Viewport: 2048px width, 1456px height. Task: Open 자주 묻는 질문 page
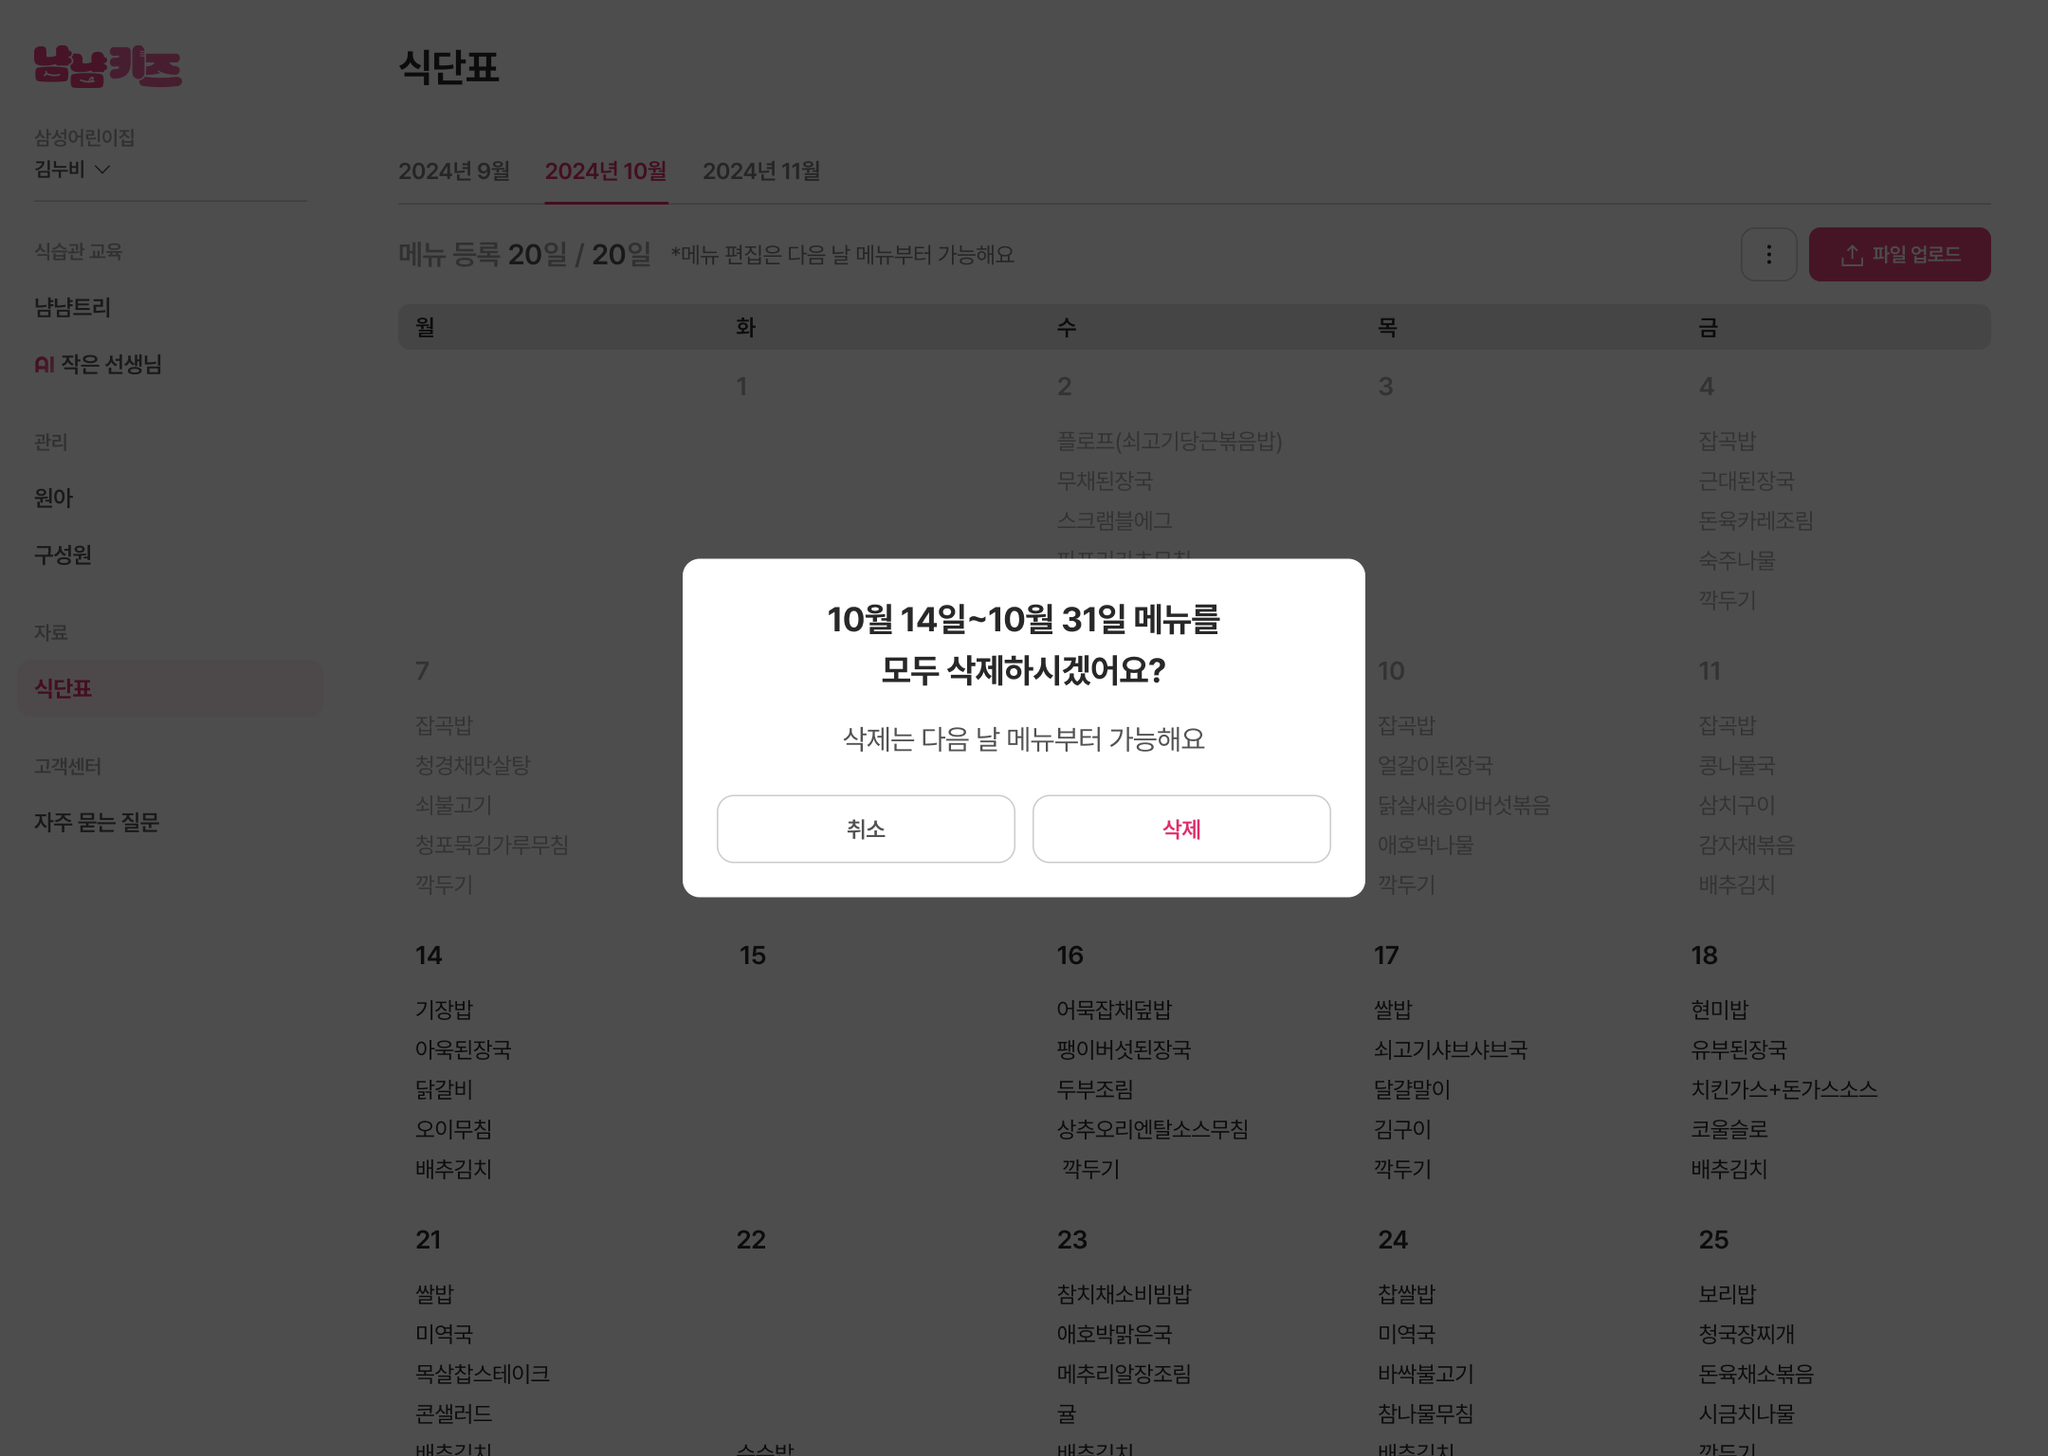click(x=97, y=822)
